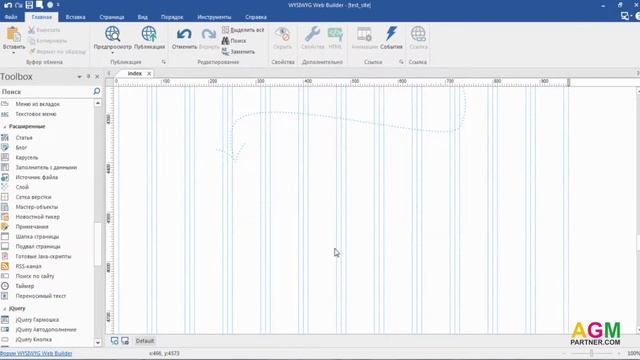
Task: Open the Файл menu
Action: click(x=11, y=17)
